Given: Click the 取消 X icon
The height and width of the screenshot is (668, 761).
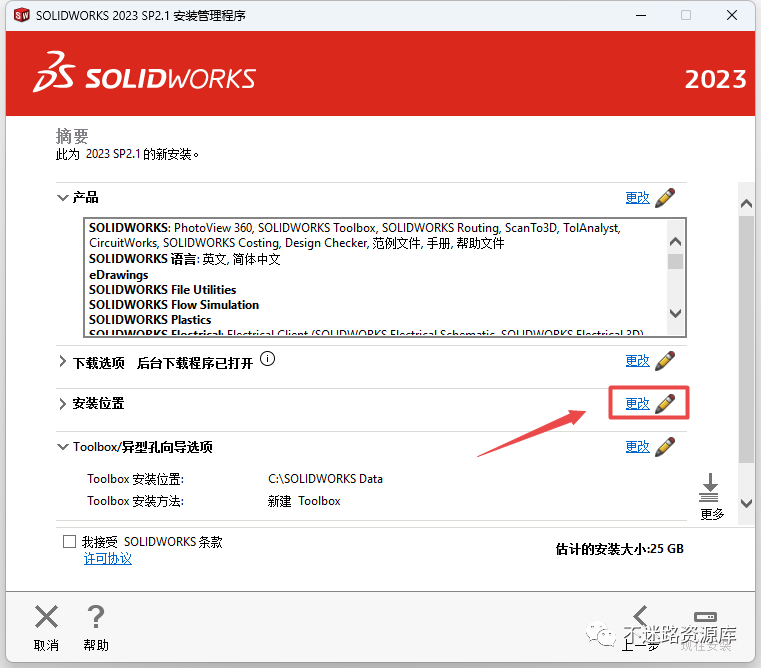Looking at the screenshot, I should point(47,617).
